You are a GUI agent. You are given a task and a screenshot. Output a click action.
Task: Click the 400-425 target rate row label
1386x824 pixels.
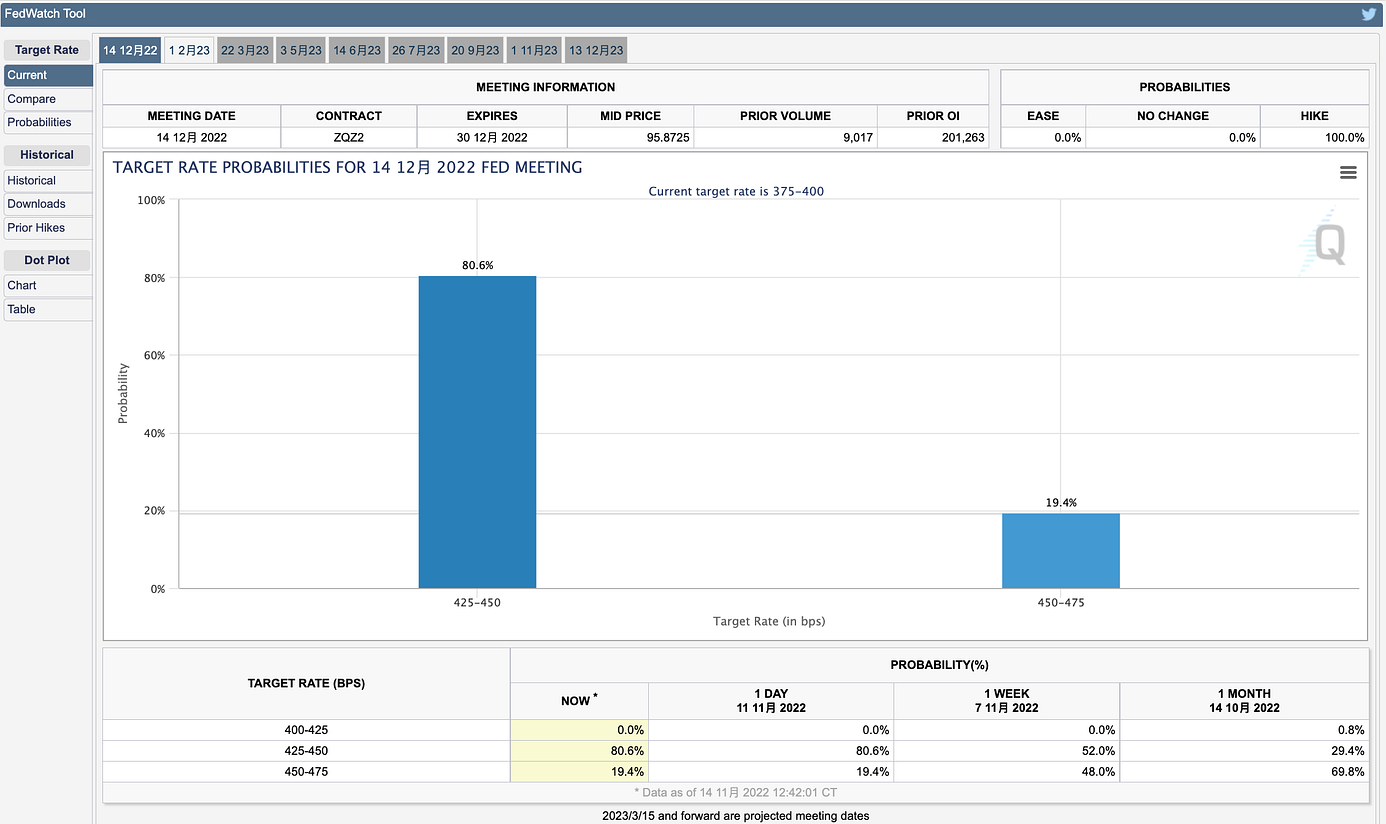[x=306, y=730]
